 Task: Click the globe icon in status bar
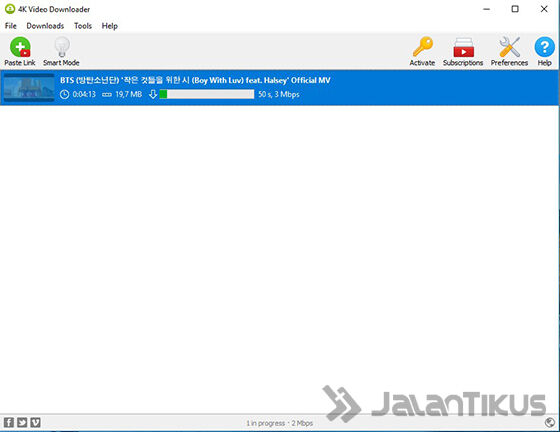[x=550, y=423]
